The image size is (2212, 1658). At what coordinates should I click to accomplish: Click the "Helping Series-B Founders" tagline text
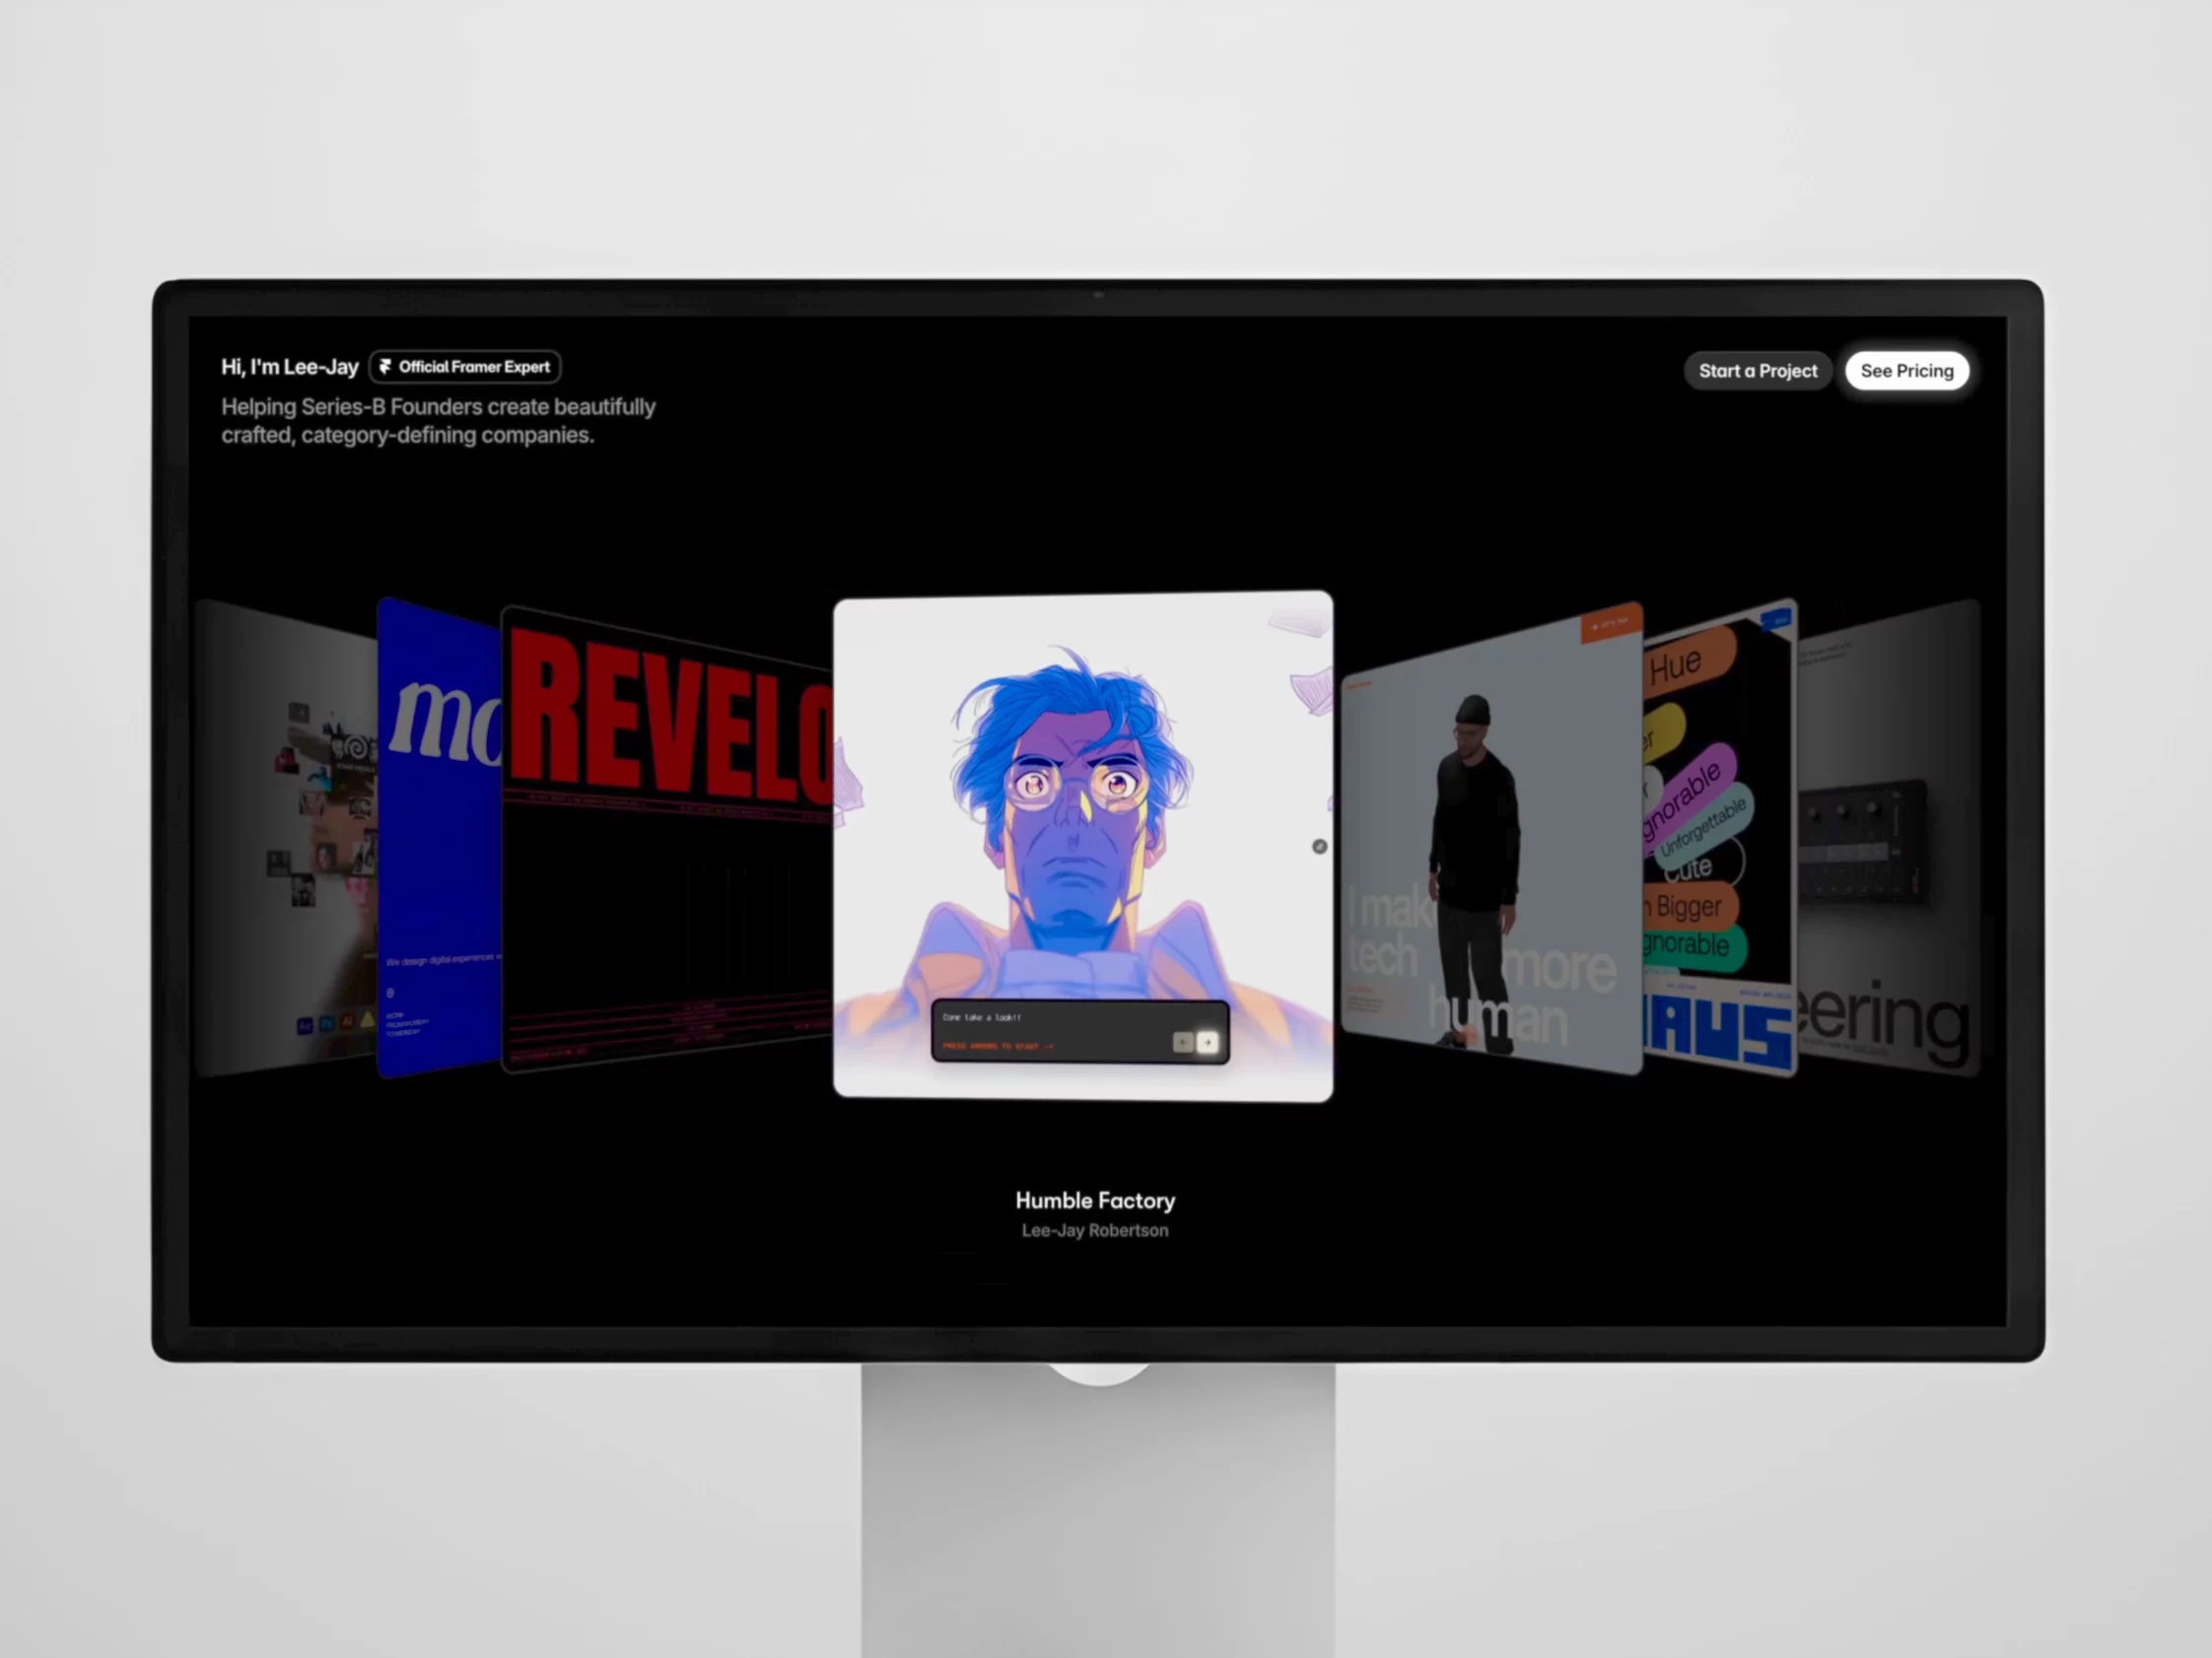(x=438, y=421)
